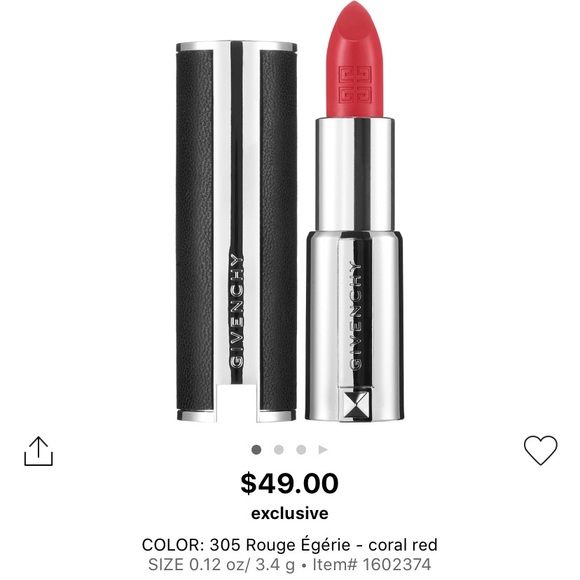
Task: Open the product video play arrow
Action: (x=323, y=450)
